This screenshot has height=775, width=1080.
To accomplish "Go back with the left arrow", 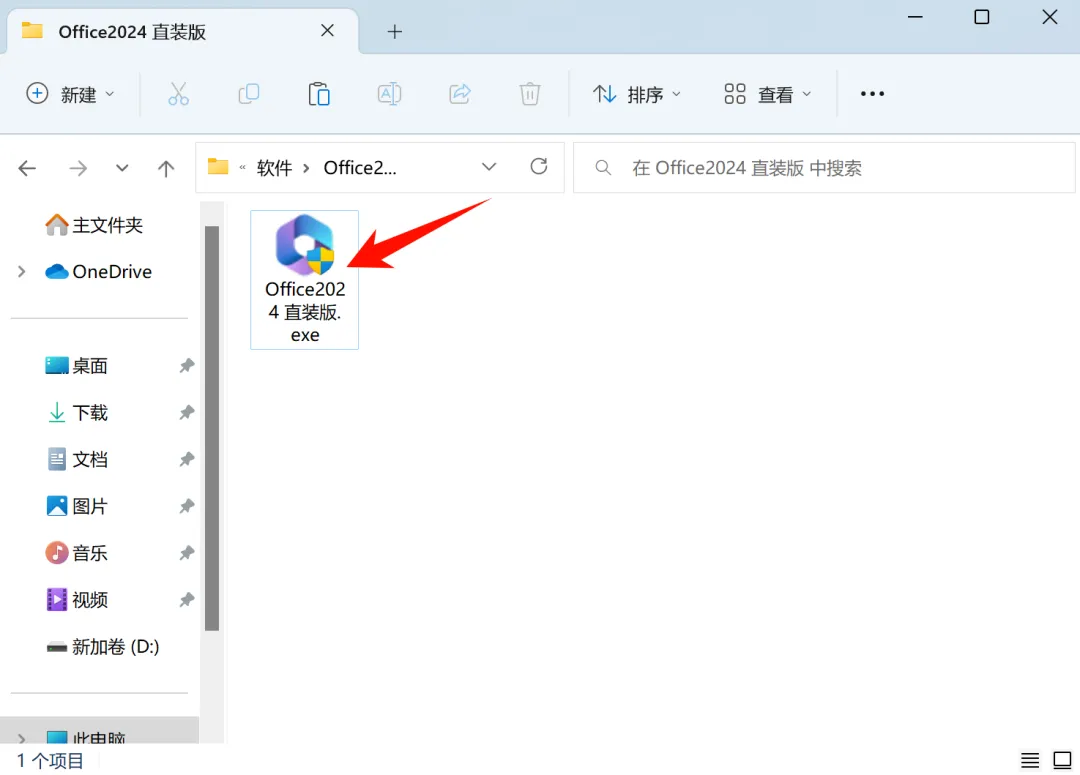I will [x=27, y=168].
